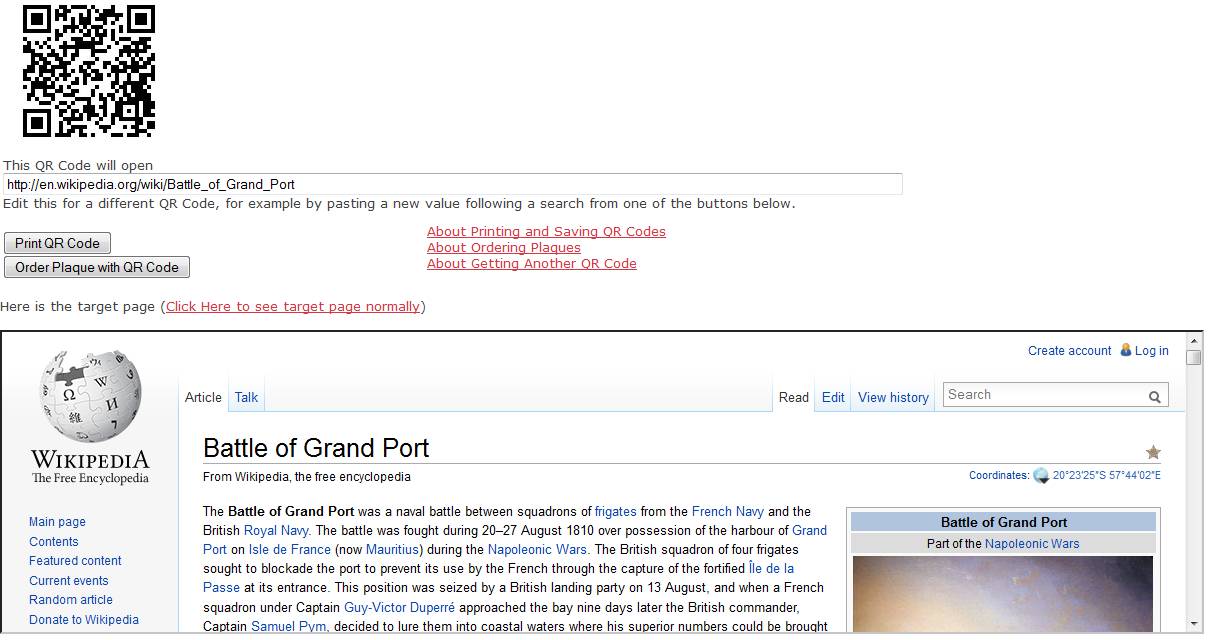The image size is (1211, 640).
Task: Open the Edit tab
Action: pos(833,397)
